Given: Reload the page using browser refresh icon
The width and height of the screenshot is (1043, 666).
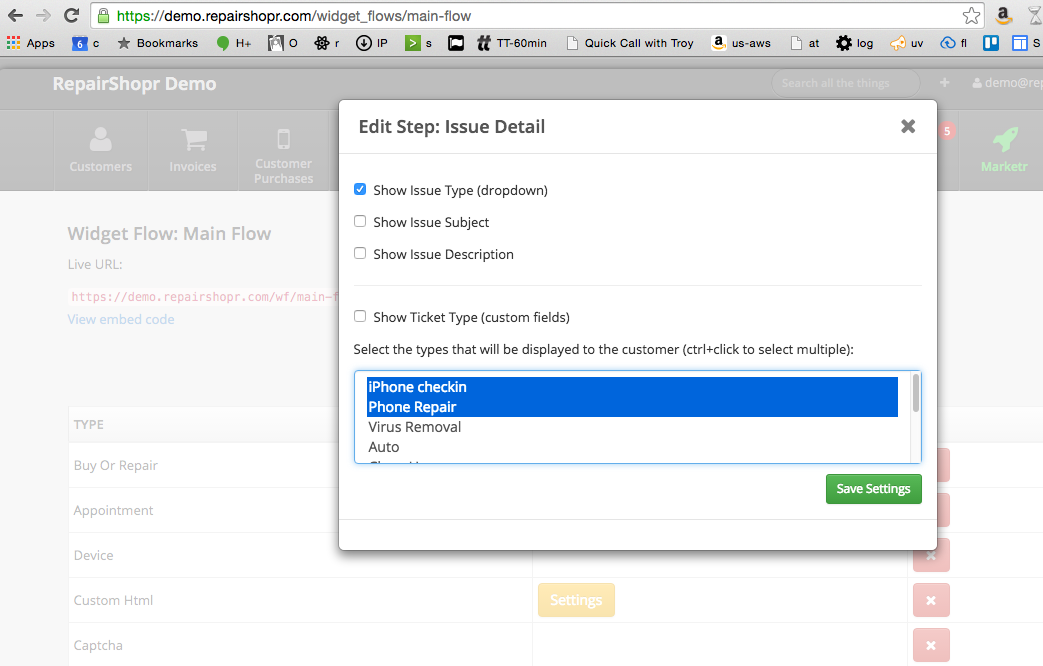Looking at the screenshot, I should (x=71, y=16).
